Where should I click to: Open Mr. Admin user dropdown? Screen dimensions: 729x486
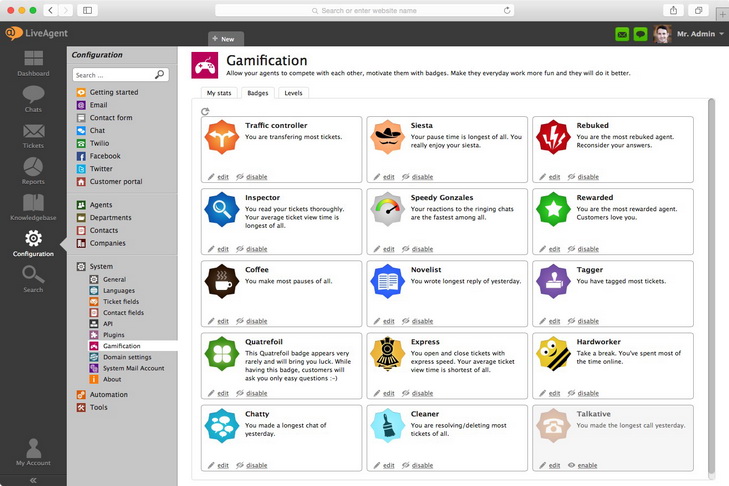coord(700,34)
